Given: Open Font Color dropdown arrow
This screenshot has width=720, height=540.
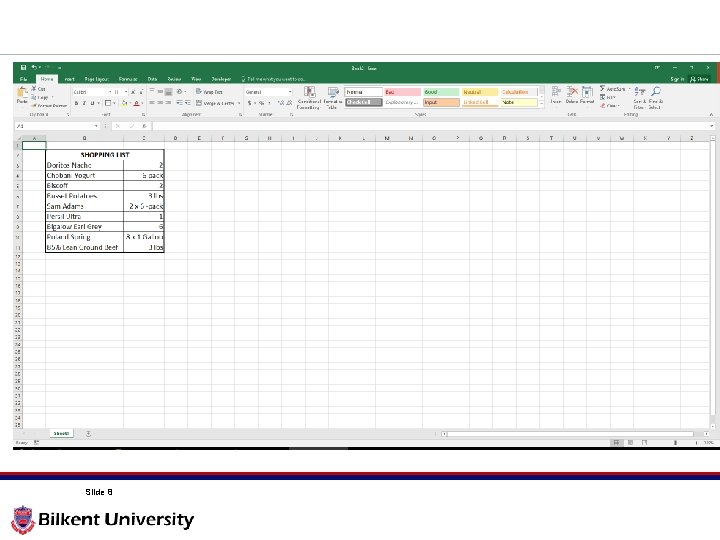Looking at the screenshot, I should (142, 103).
